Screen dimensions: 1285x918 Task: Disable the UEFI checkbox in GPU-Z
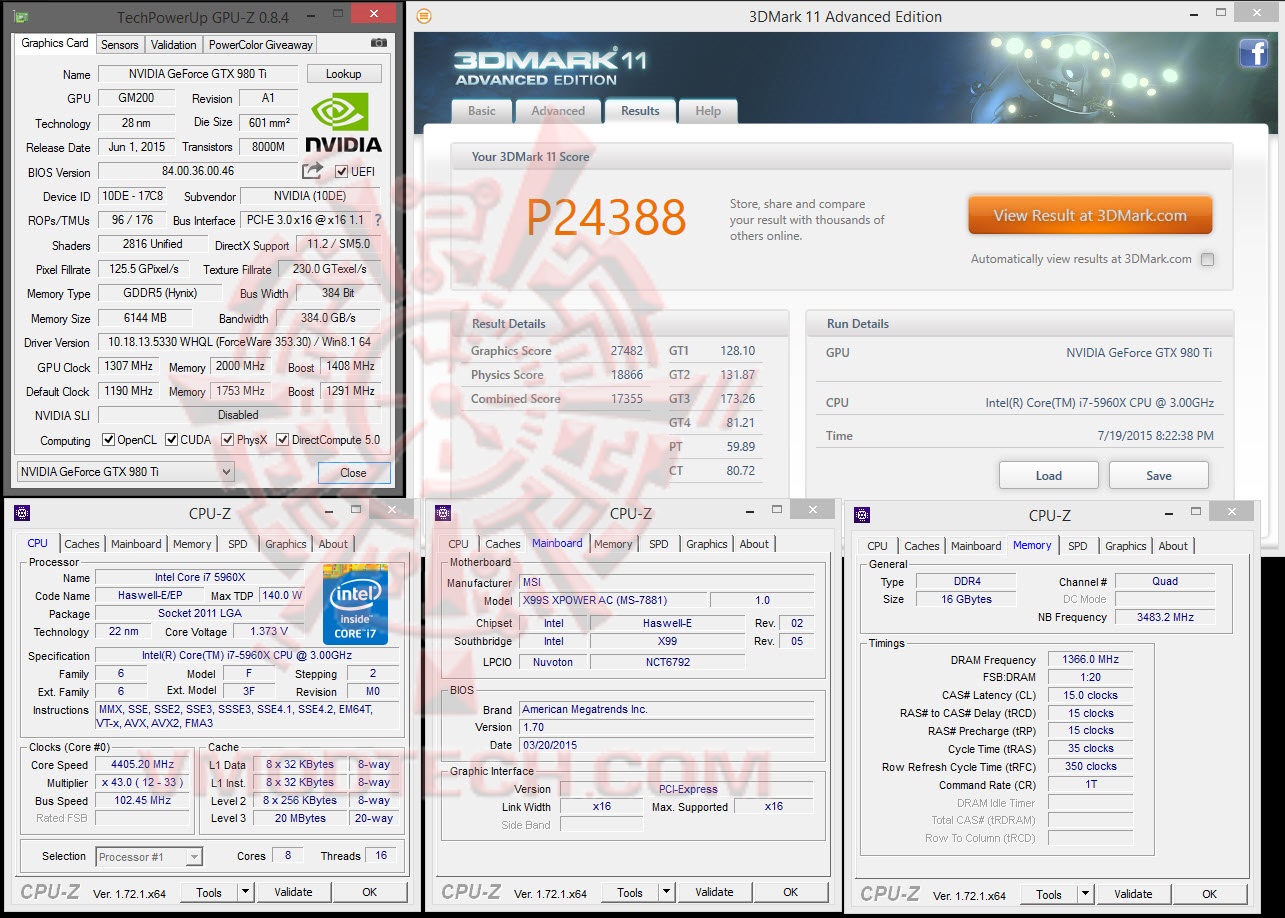click(x=340, y=170)
